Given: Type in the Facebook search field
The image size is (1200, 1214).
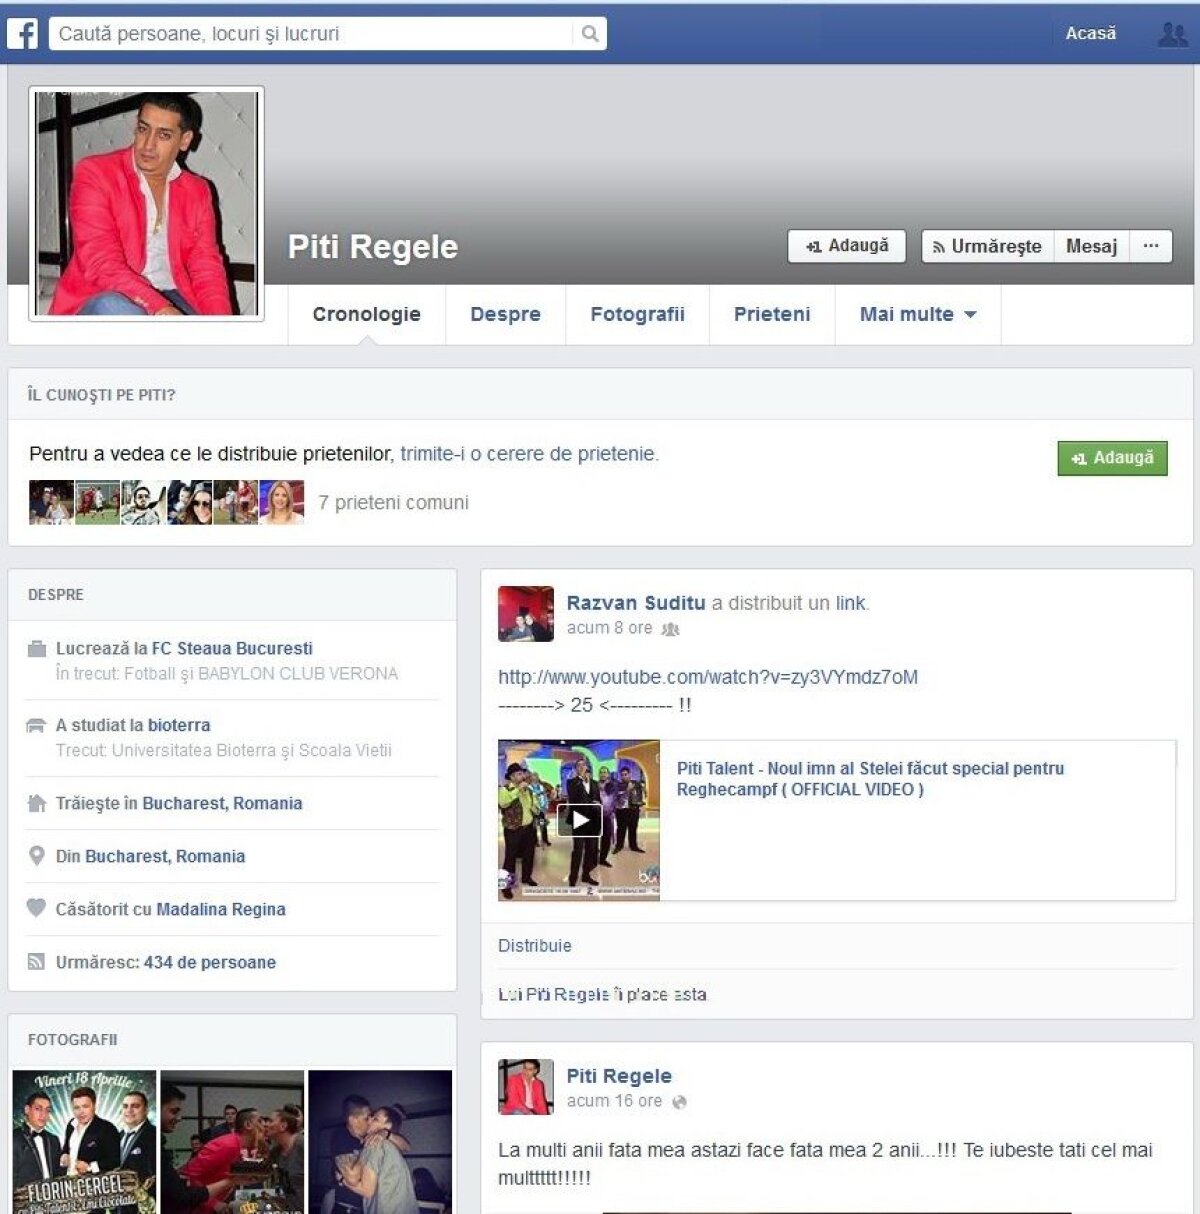Looking at the screenshot, I should pos(310,34).
